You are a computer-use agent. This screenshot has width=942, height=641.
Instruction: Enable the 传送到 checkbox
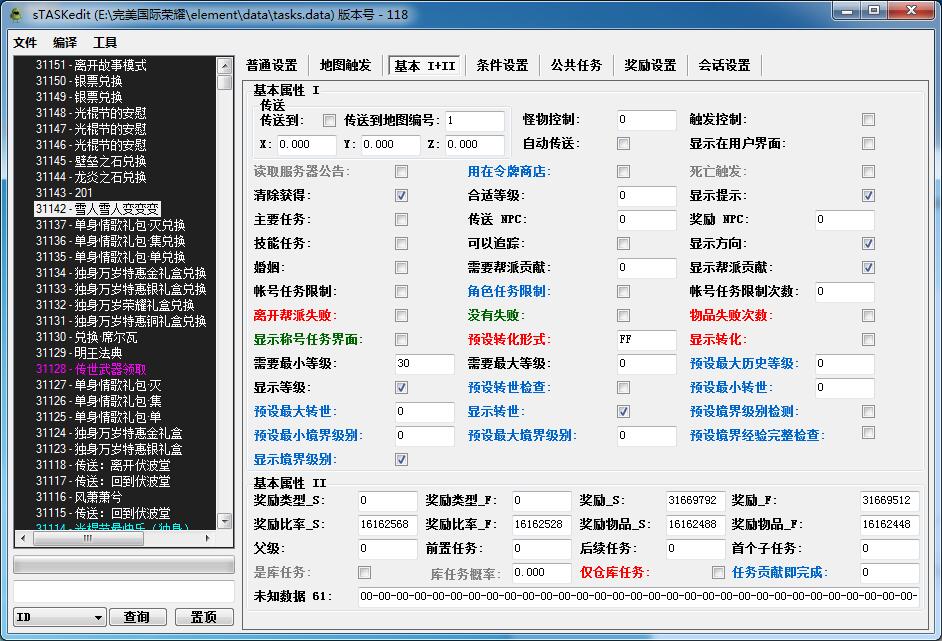[329, 121]
